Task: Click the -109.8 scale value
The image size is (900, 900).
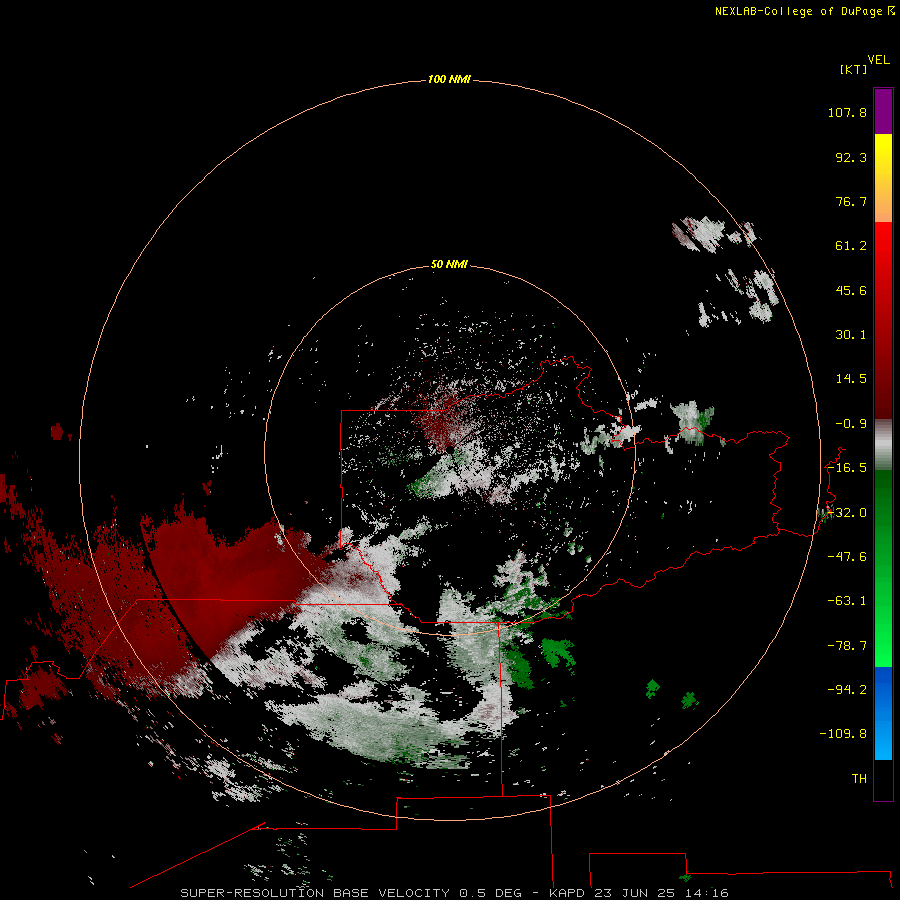Action: pos(843,734)
